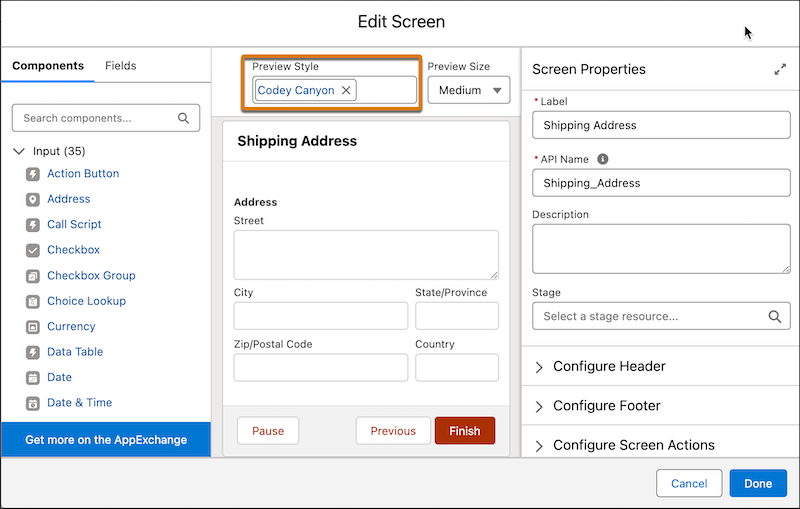This screenshot has width=800, height=509.
Task: Remove the Codey Canyon preview style
Action: point(346,90)
